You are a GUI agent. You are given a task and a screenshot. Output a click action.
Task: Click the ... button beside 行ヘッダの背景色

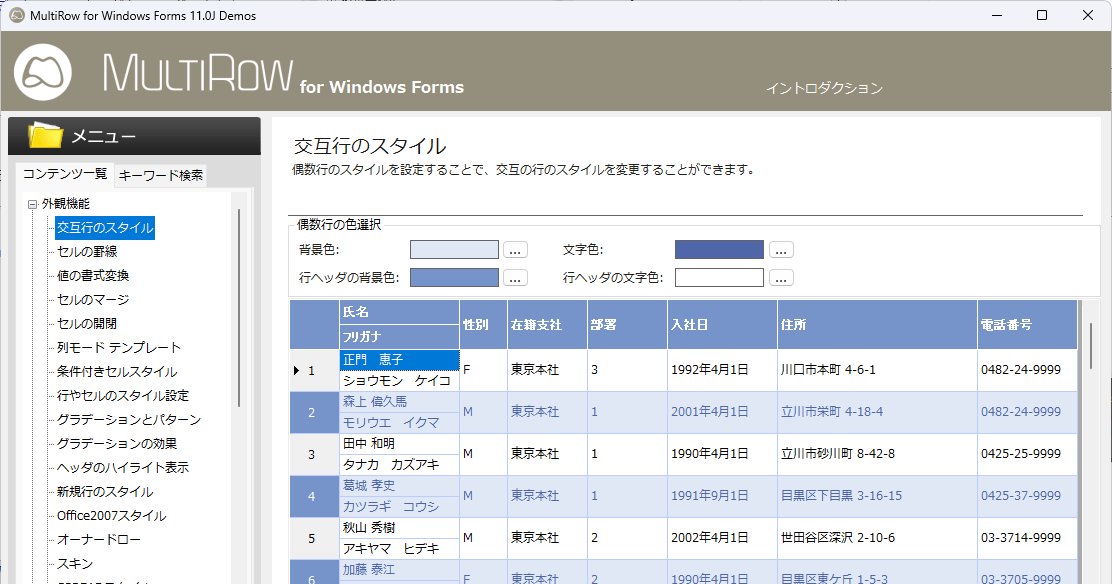click(515, 277)
